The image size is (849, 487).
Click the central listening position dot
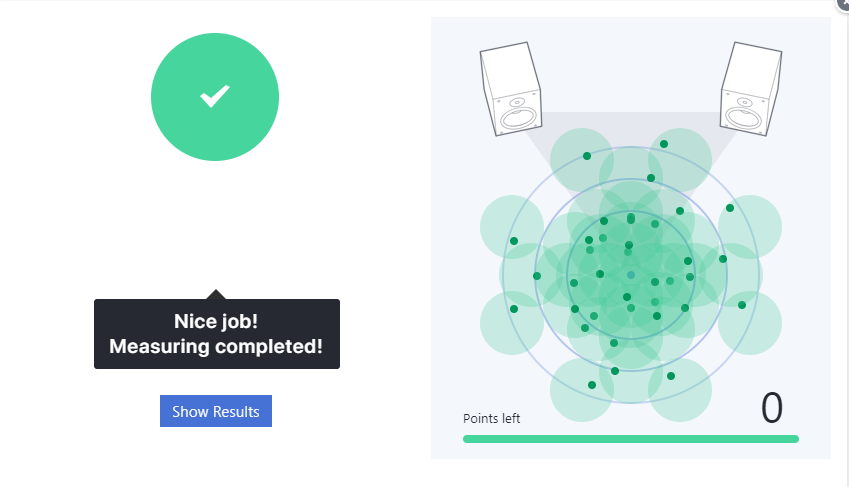point(631,275)
